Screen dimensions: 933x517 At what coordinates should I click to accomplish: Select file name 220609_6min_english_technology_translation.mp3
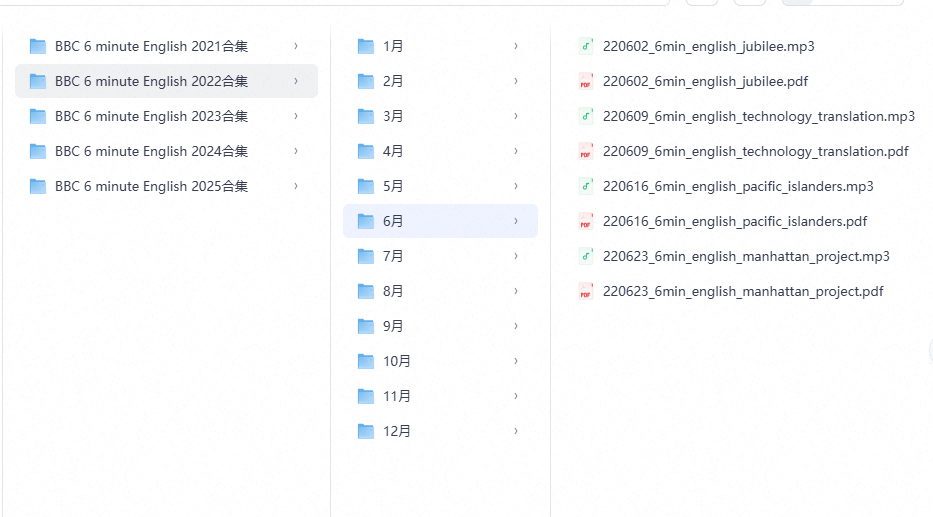[759, 117]
